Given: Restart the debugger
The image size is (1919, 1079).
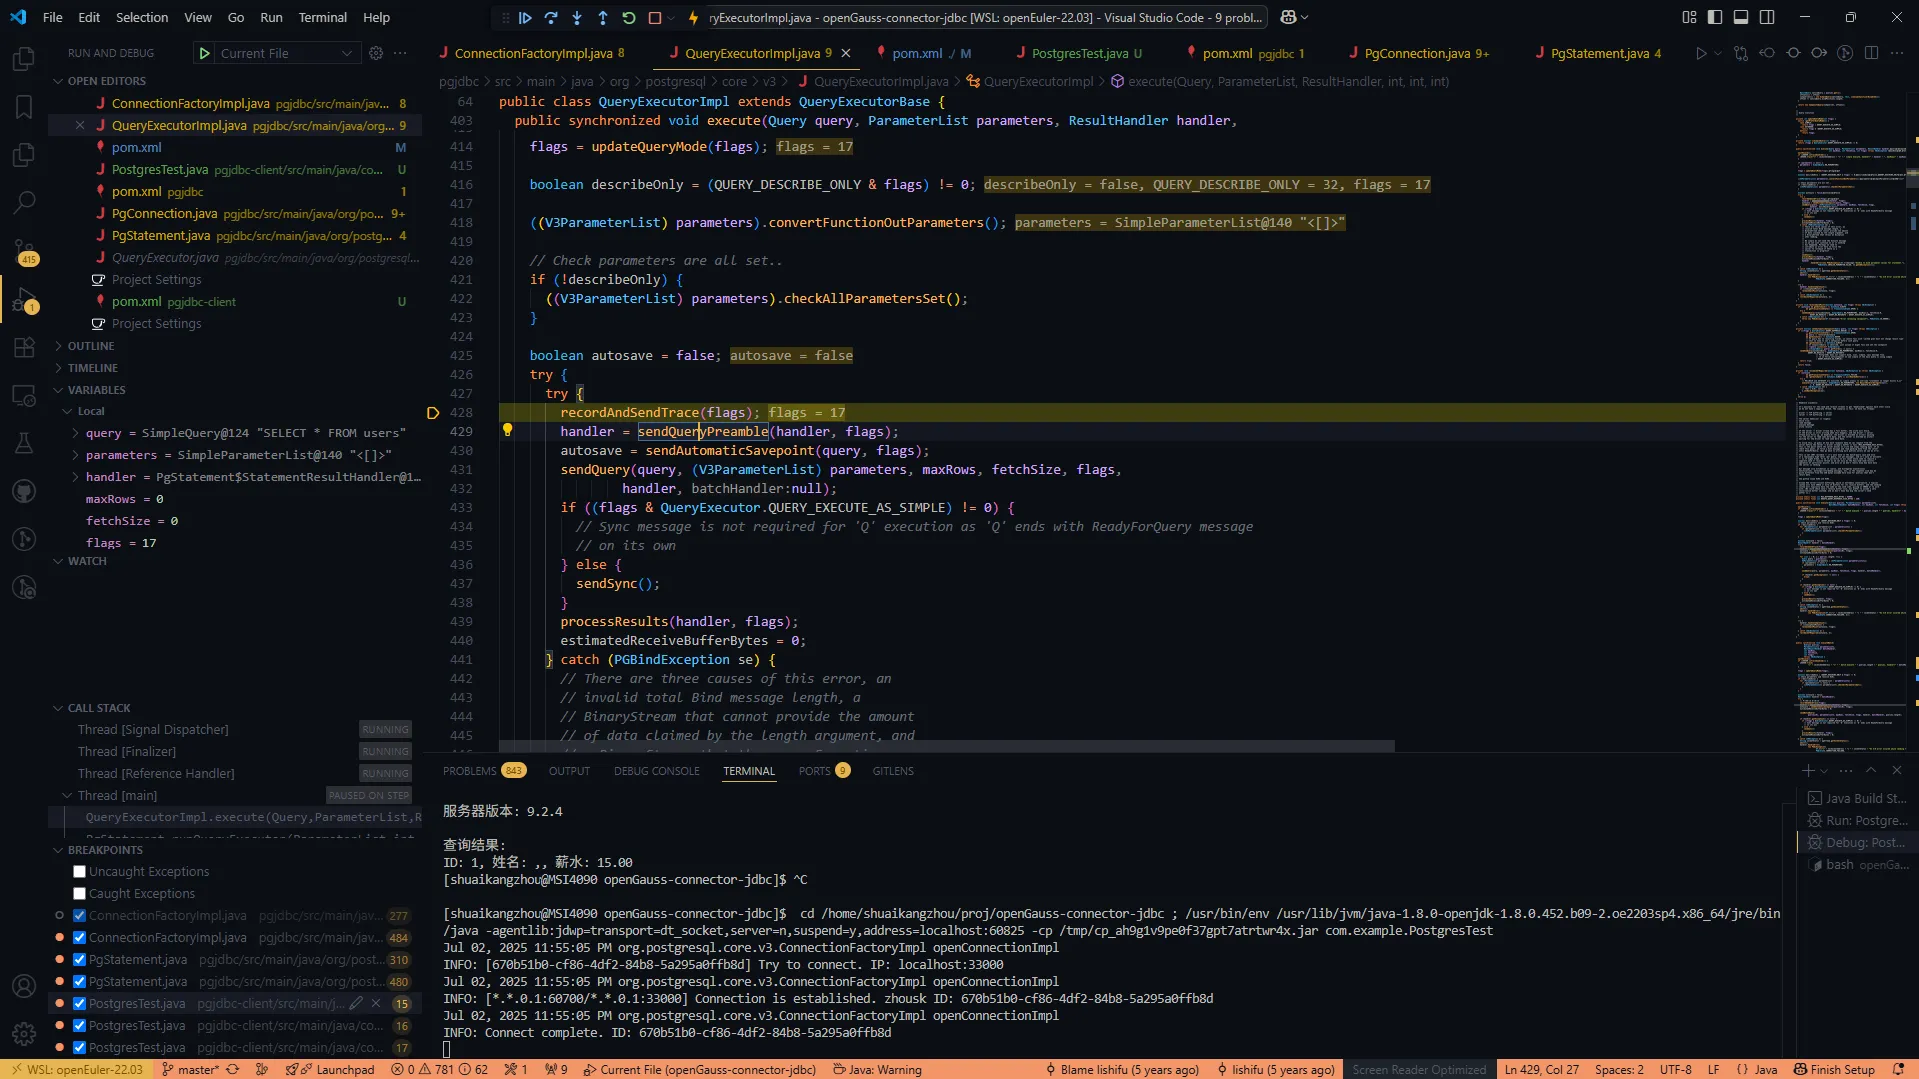Looking at the screenshot, I should [628, 17].
